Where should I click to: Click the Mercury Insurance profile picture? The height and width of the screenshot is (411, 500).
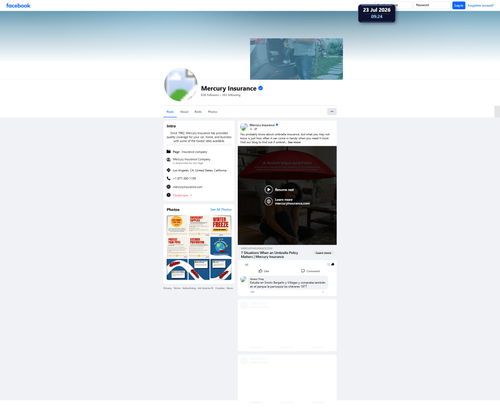click(181, 85)
